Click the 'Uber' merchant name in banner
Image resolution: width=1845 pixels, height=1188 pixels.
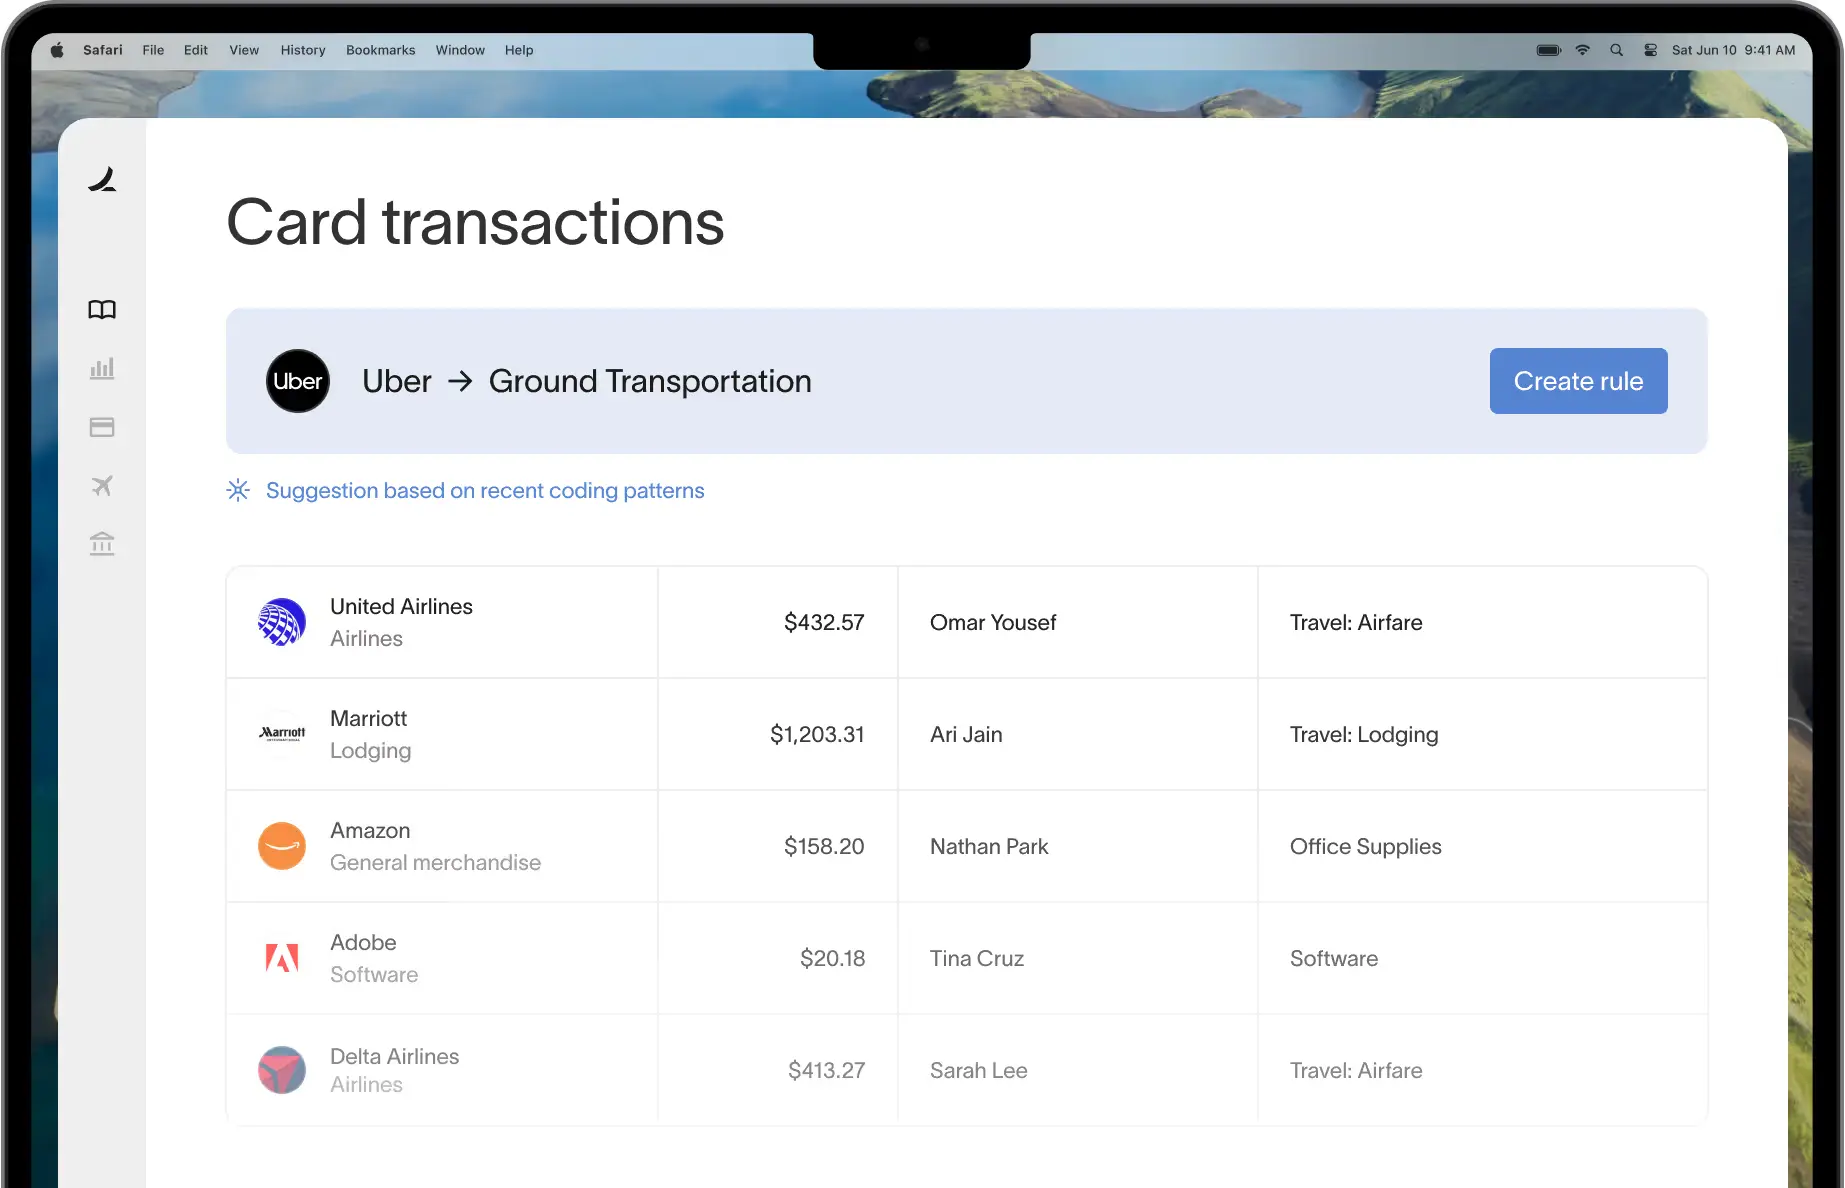pos(397,381)
